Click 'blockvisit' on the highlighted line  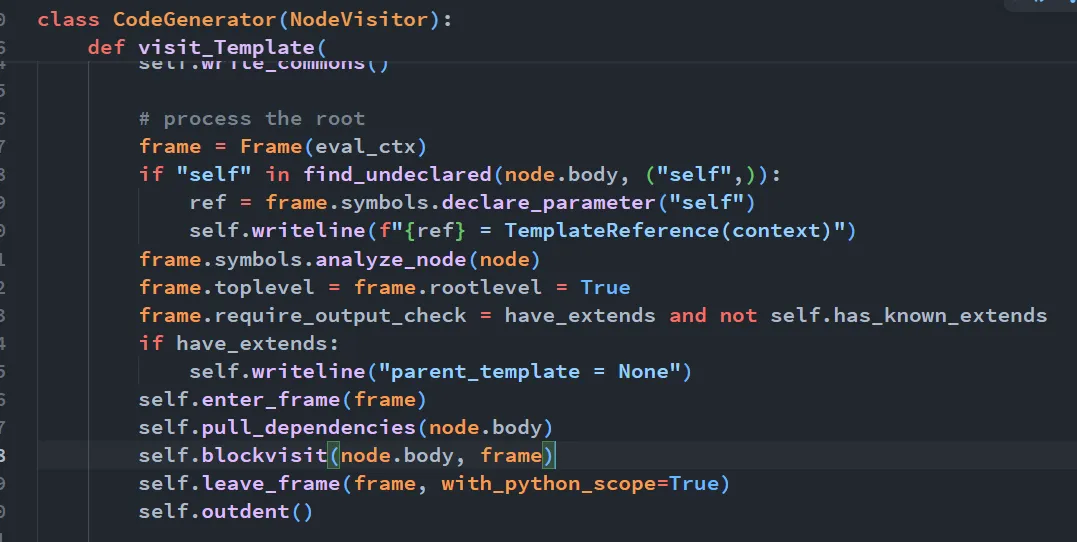(x=264, y=455)
